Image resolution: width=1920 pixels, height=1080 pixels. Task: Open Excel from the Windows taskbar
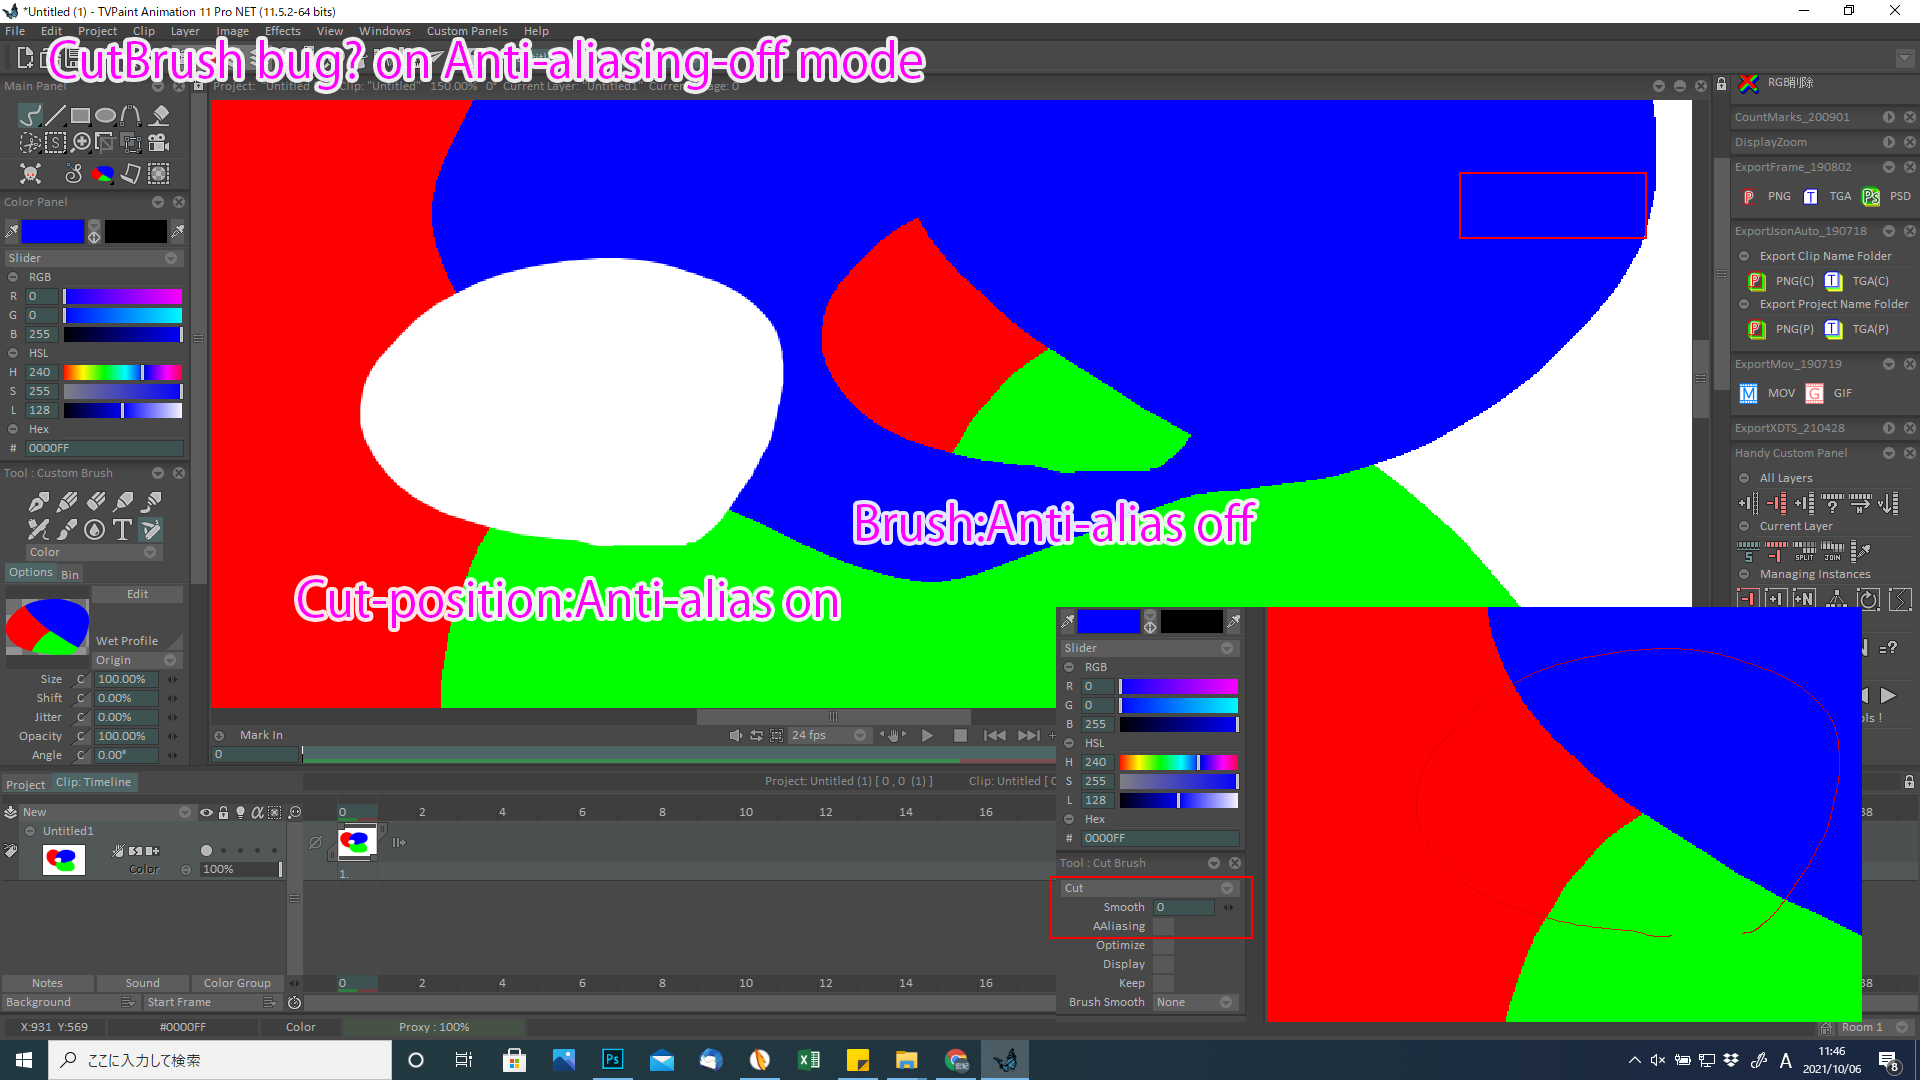pos(809,1060)
